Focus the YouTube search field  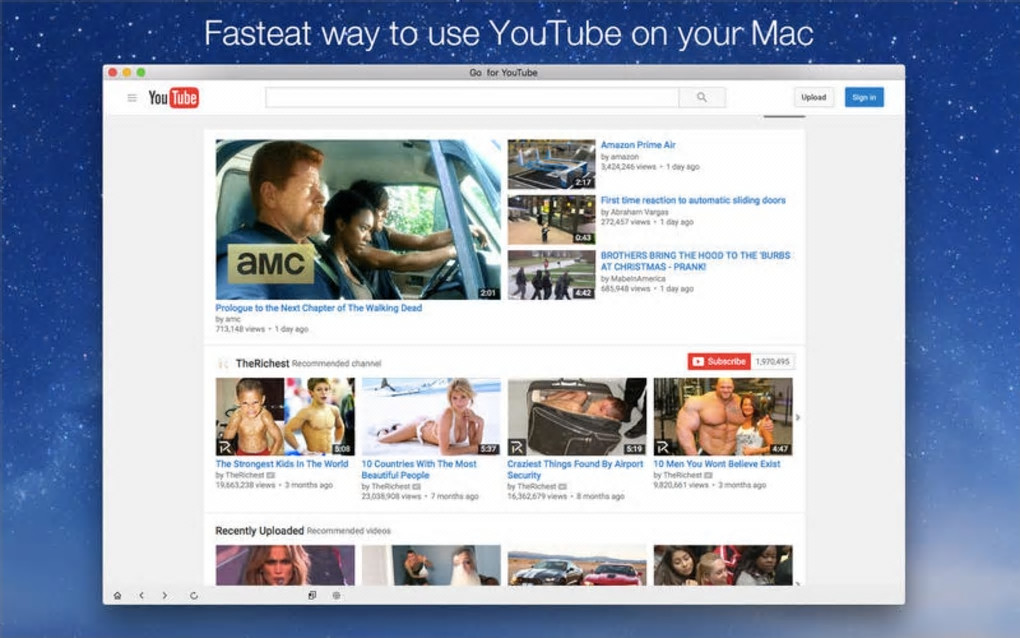472,97
